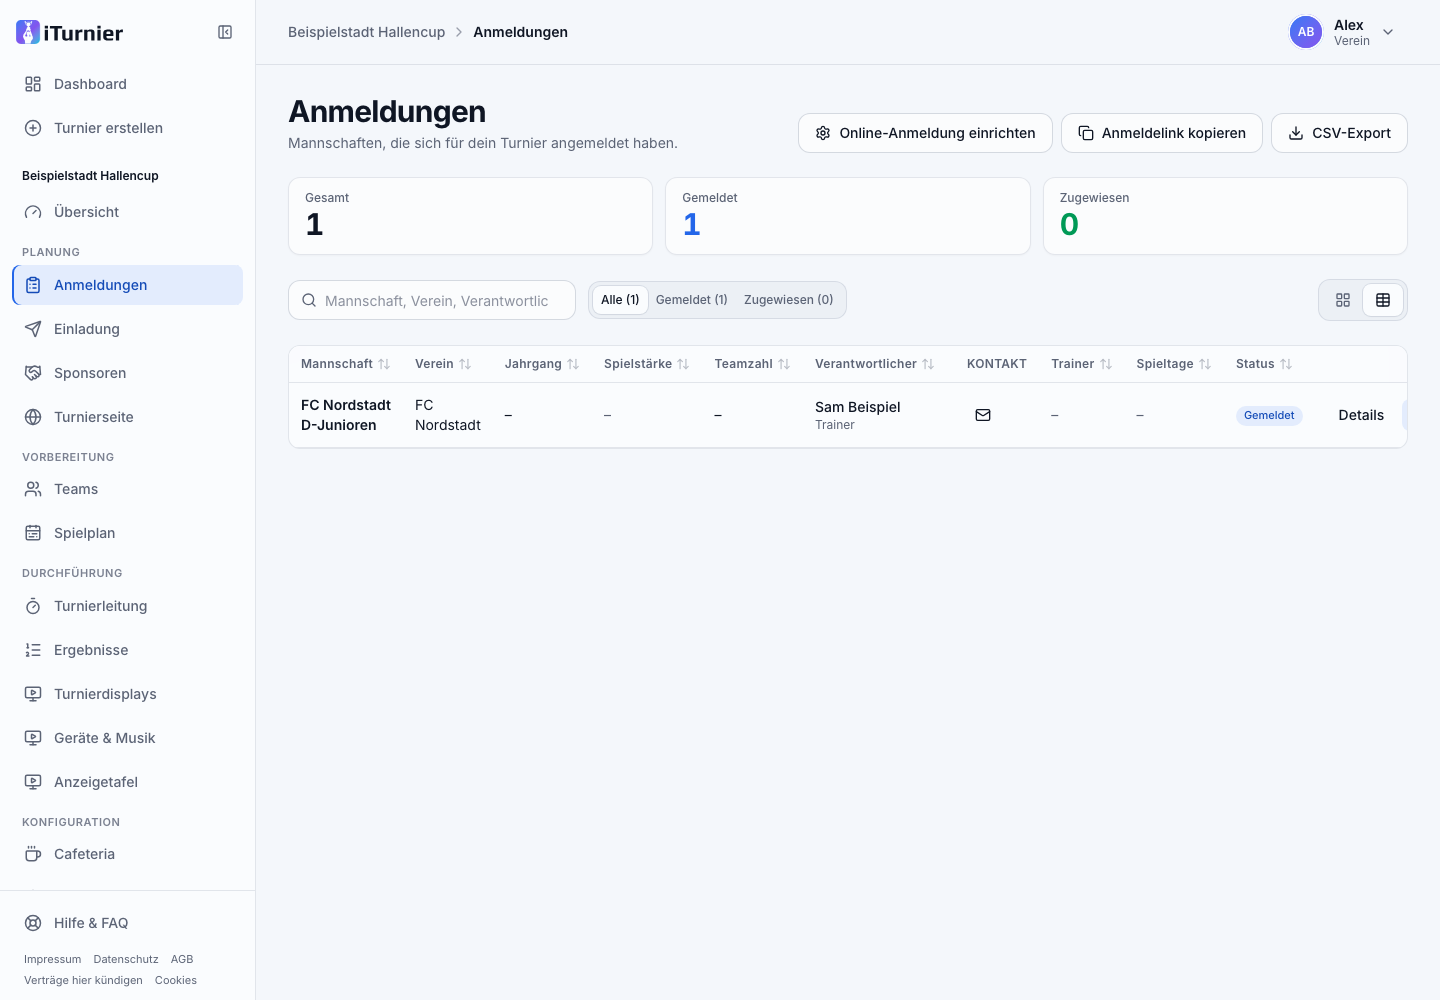Navigate to Sponsoren
Image resolution: width=1440 pixels, height=1000 pixels.
click(128, 373)
